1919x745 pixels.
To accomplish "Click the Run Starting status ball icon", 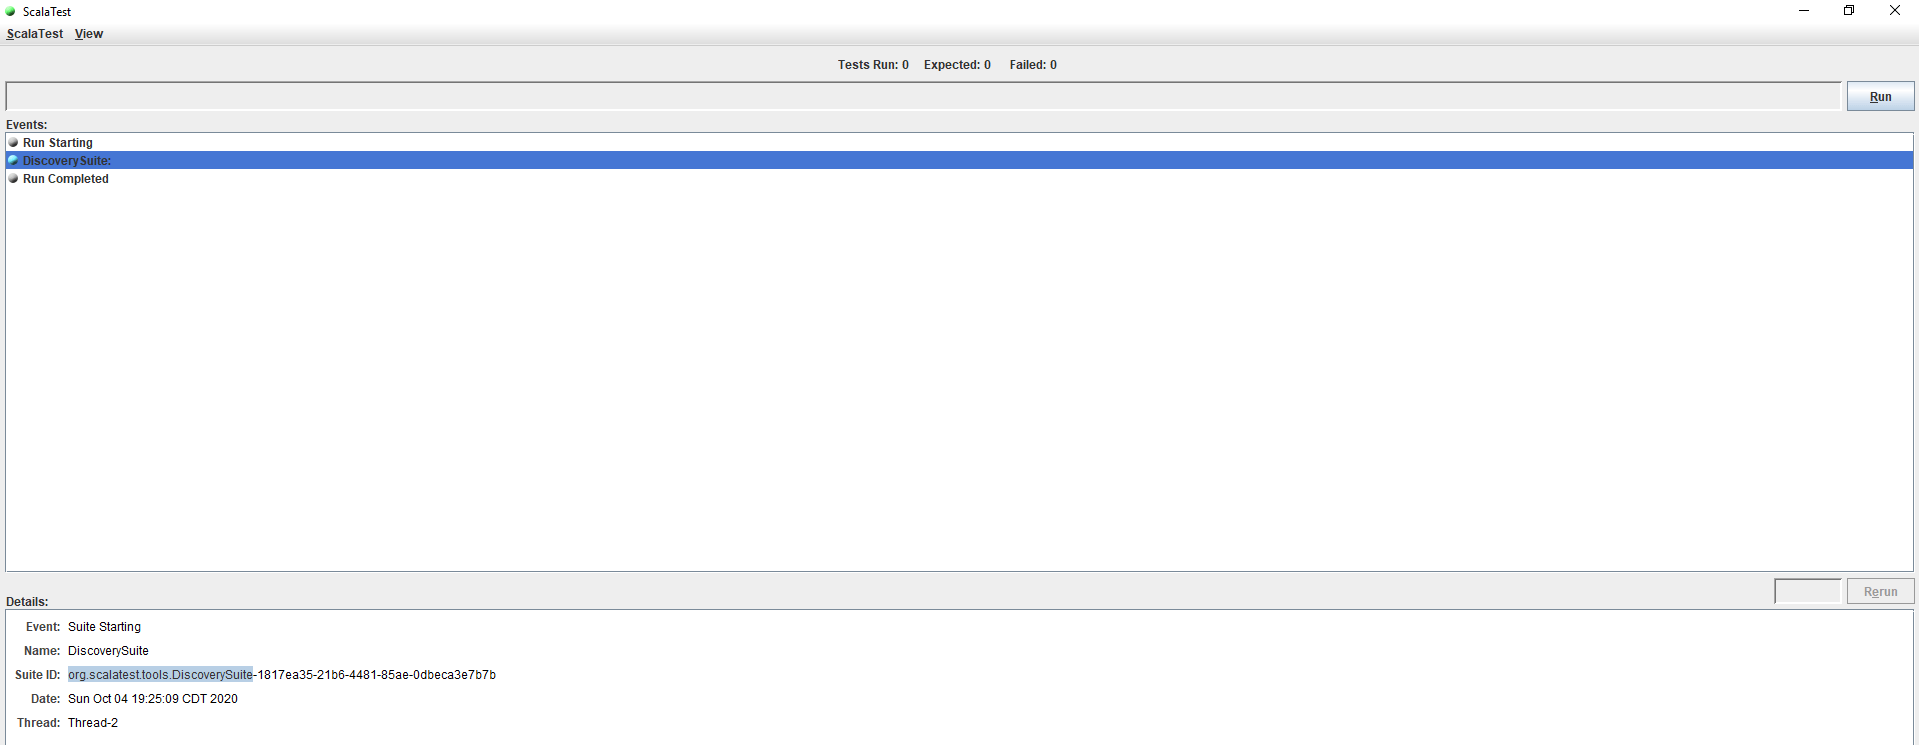I will click(13, 143).
